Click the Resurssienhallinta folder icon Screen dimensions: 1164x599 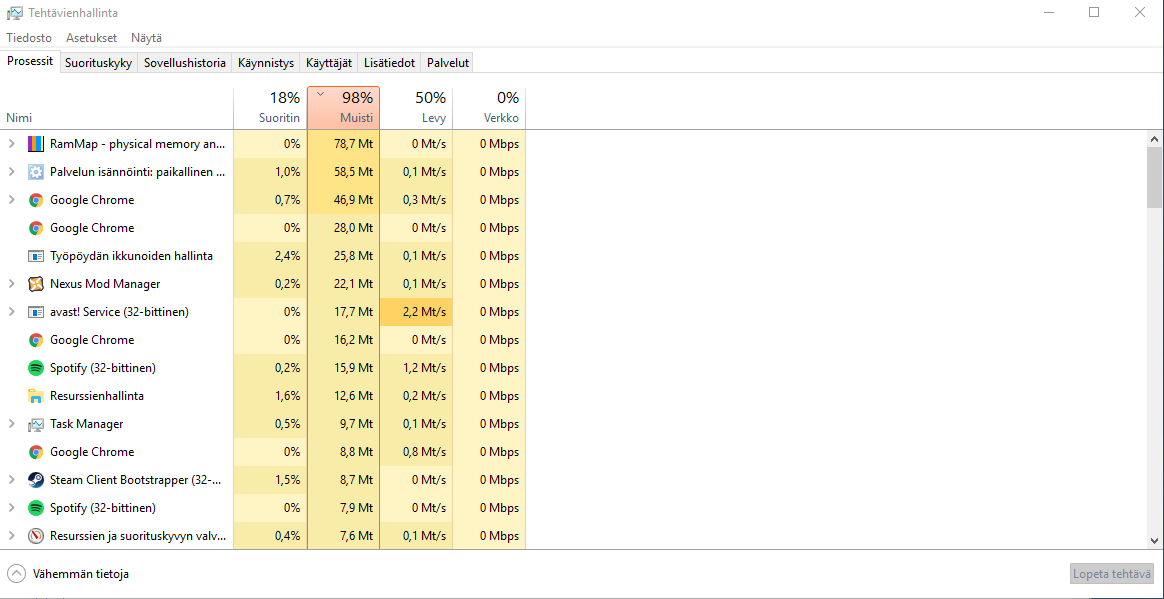(36, 396)
